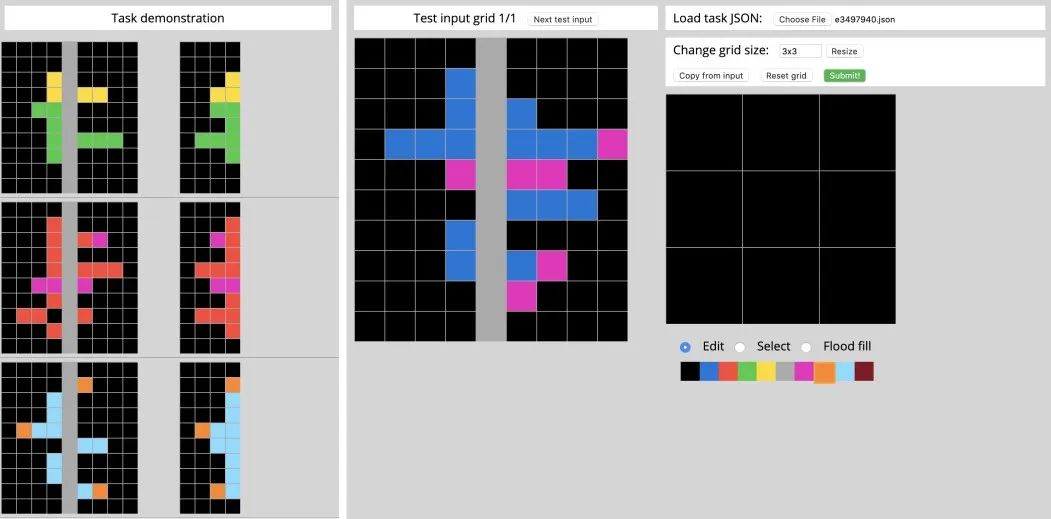
Task: Click Copy from input button
Action: point(710,76)
